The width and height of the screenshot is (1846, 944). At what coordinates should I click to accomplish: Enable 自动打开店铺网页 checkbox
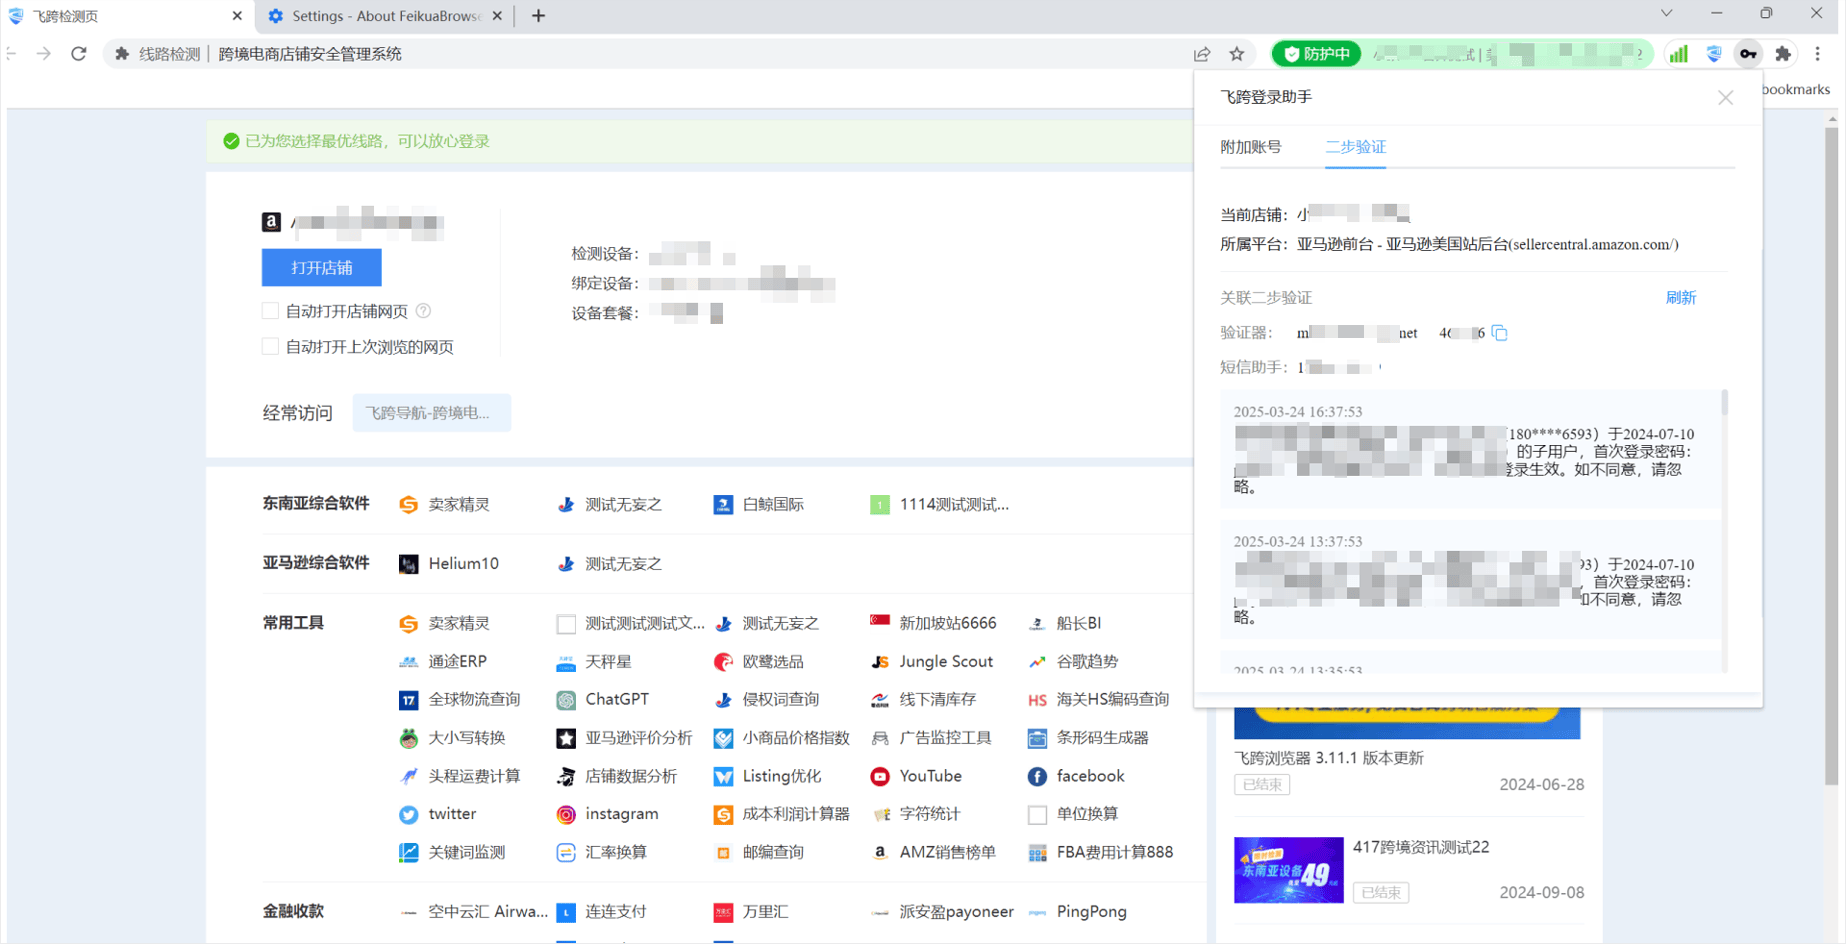[270, 311]
